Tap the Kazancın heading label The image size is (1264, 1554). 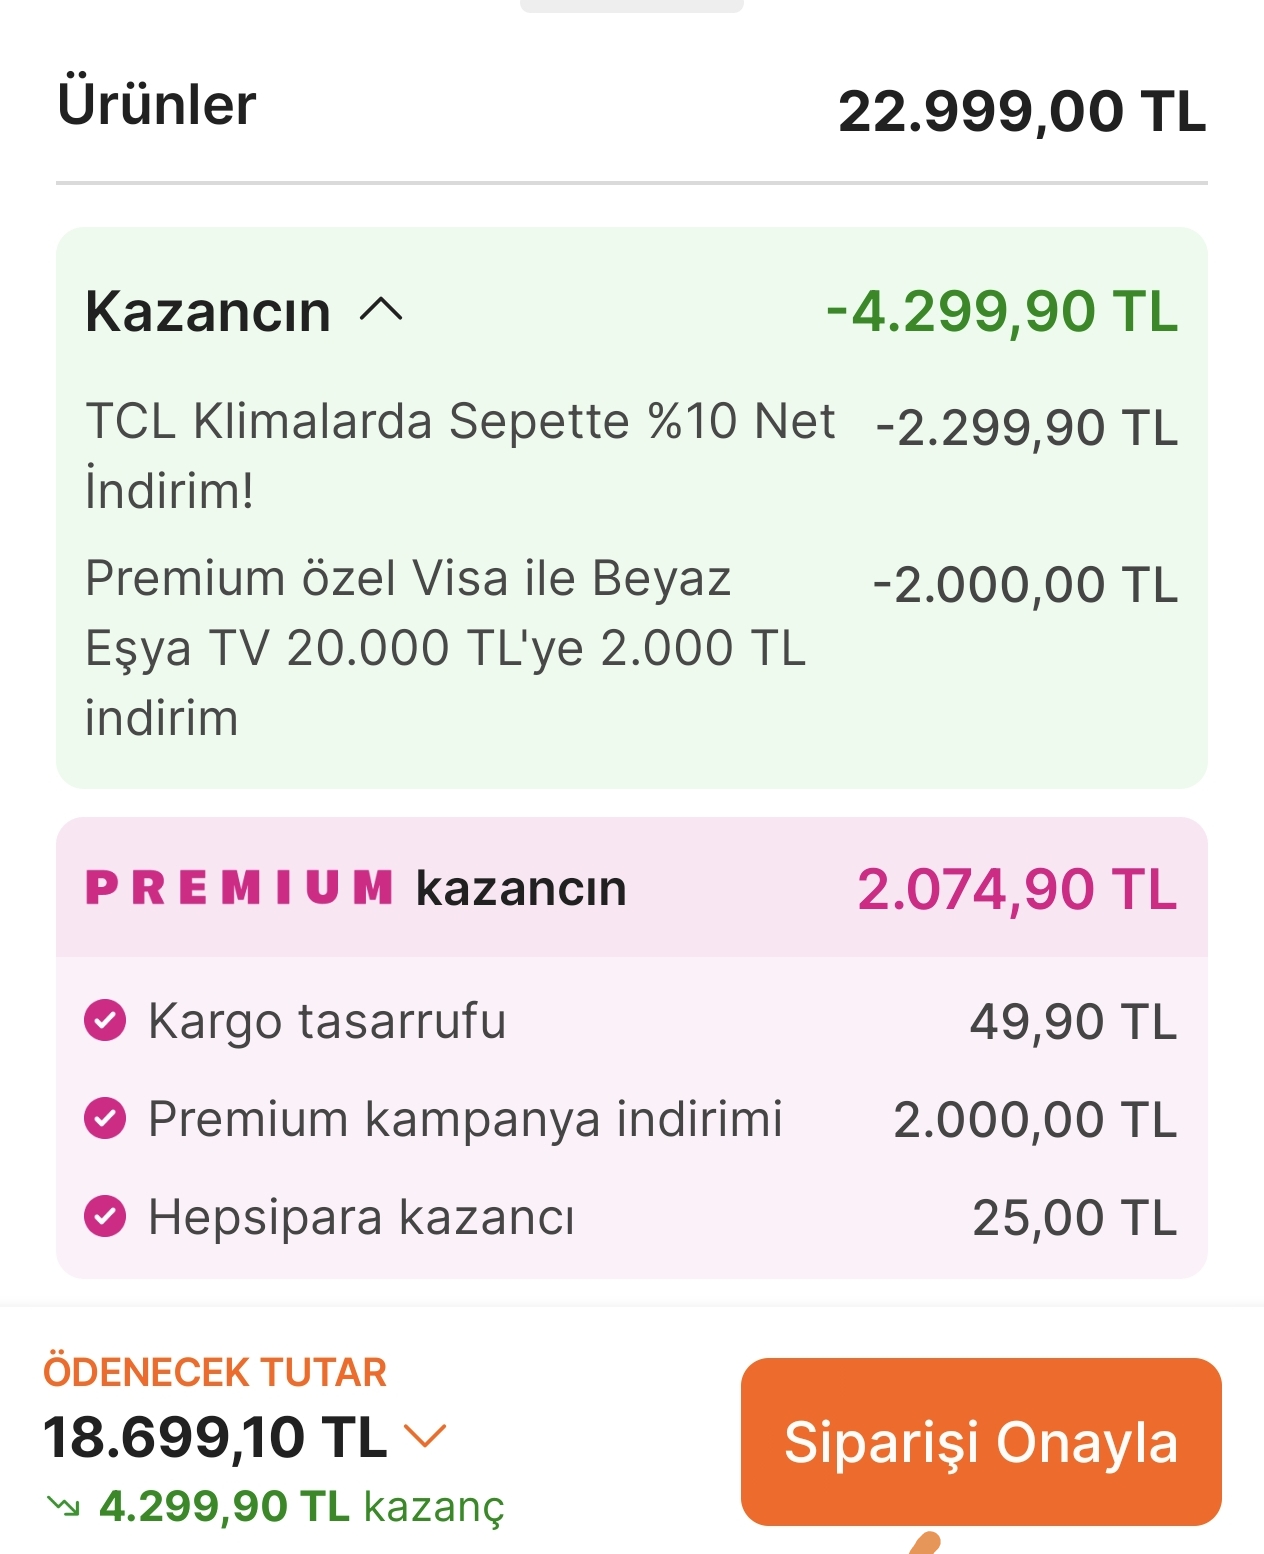click(x=208, y=311)
